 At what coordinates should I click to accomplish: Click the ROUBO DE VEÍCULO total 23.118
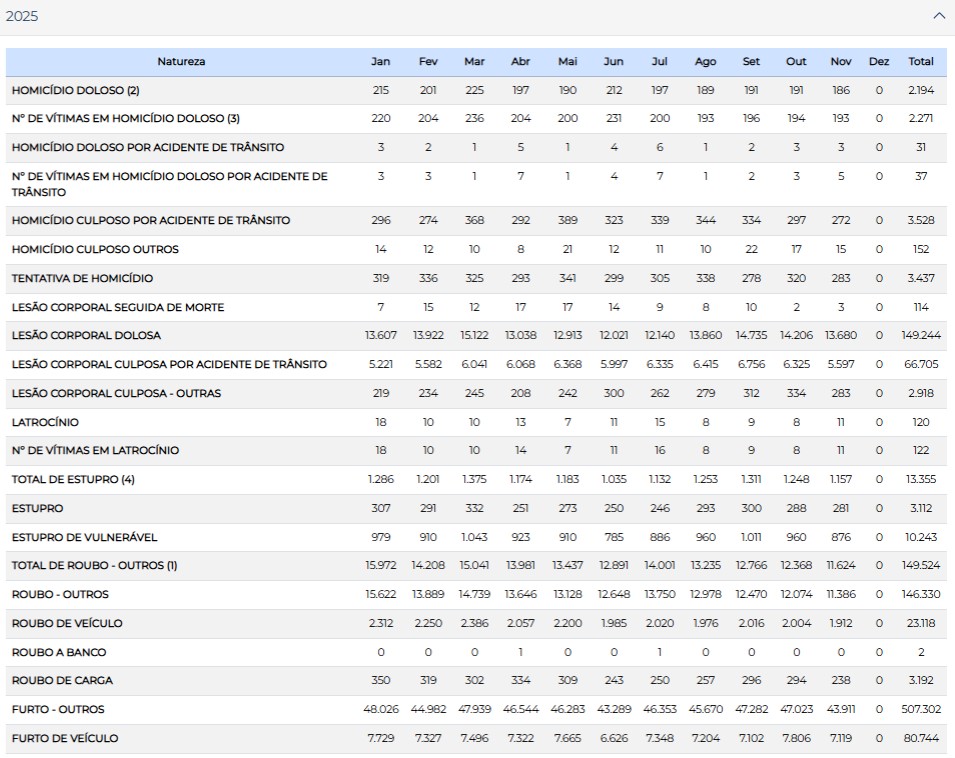(920, 624)
